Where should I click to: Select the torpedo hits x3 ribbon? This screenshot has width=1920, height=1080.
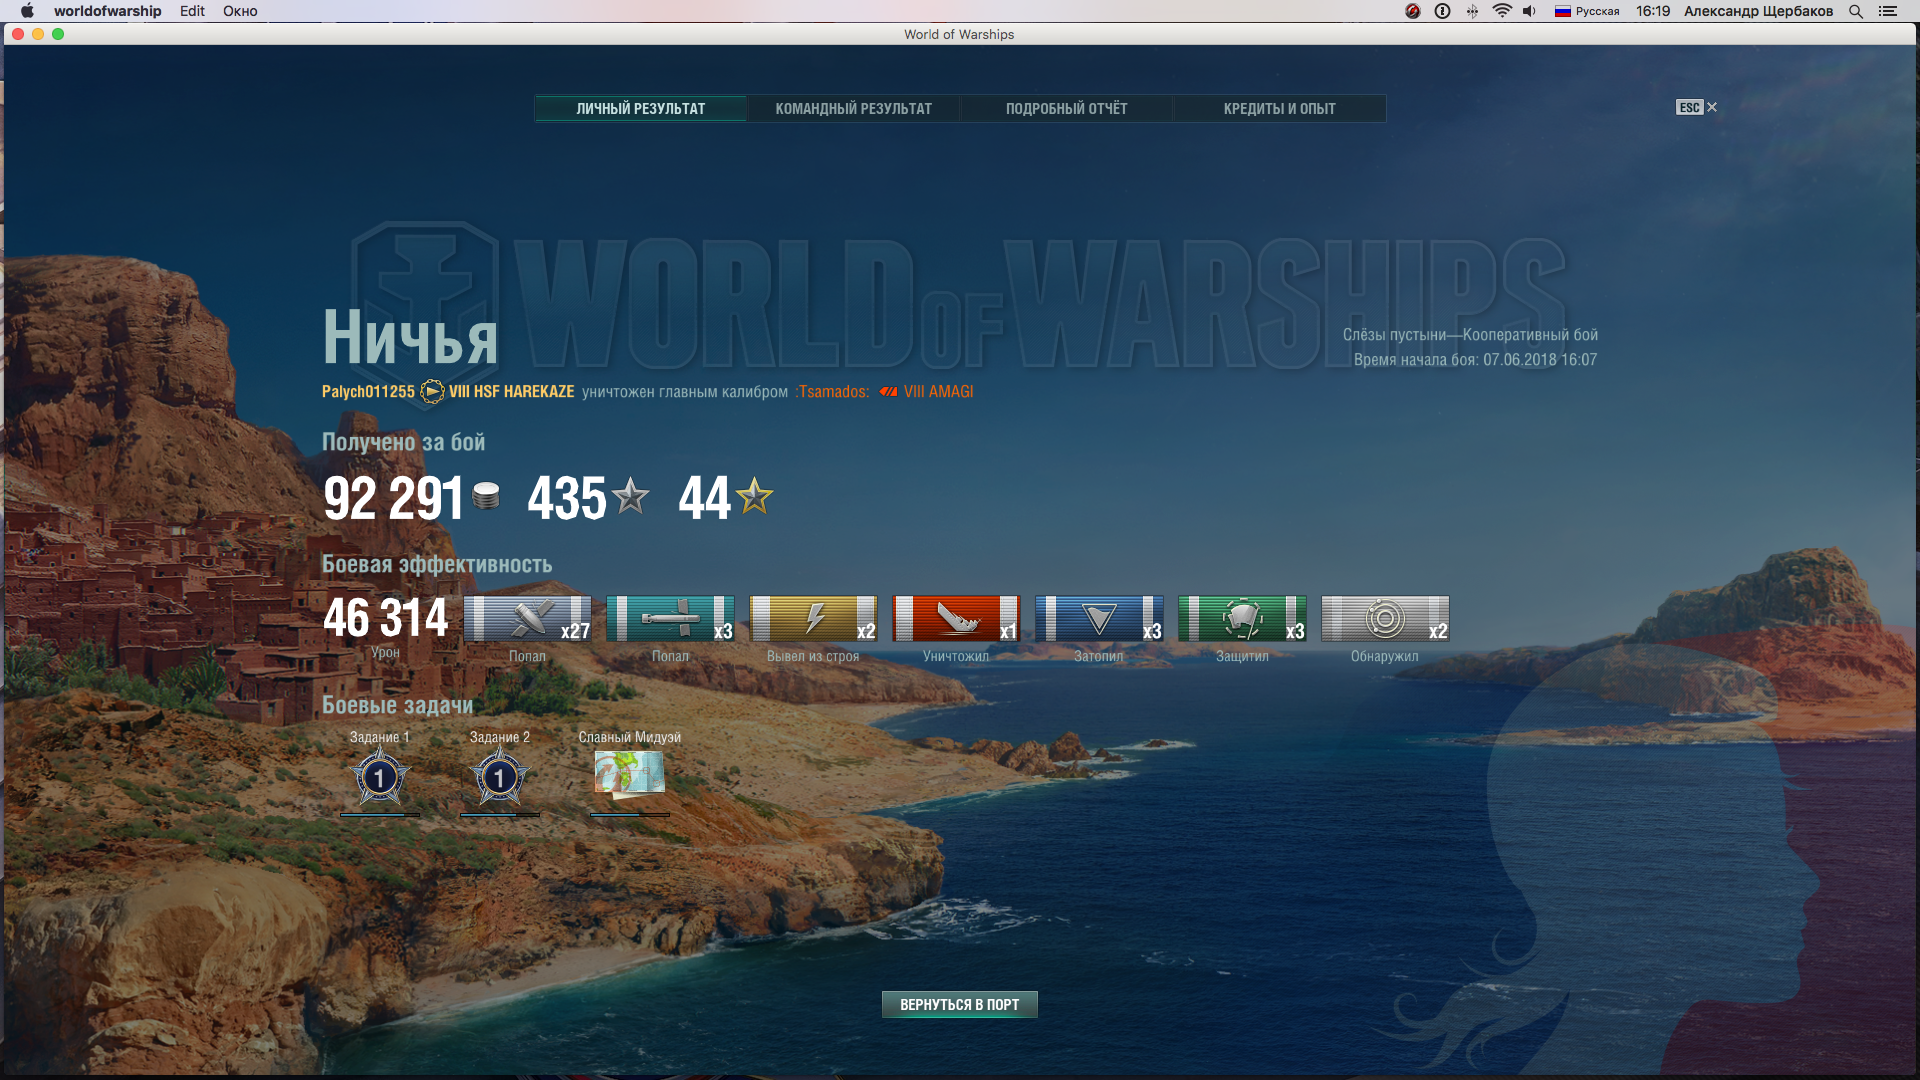click(670, 619)
